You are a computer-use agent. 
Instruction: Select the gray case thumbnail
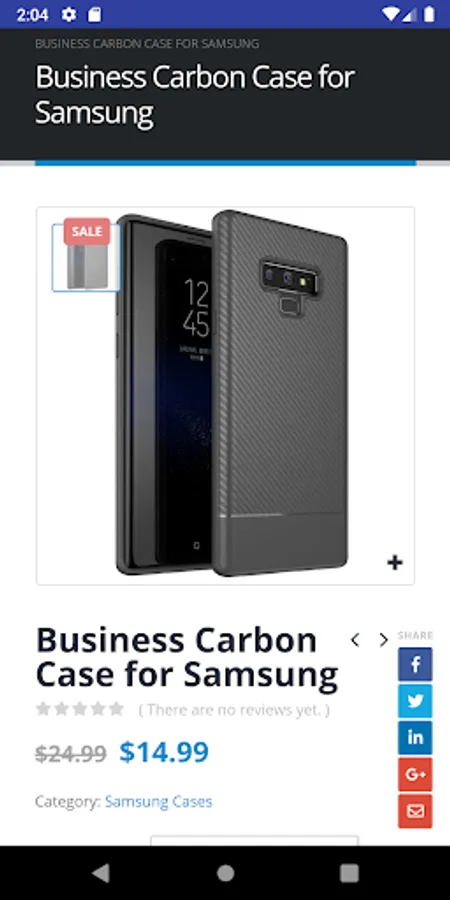point(86,258)
